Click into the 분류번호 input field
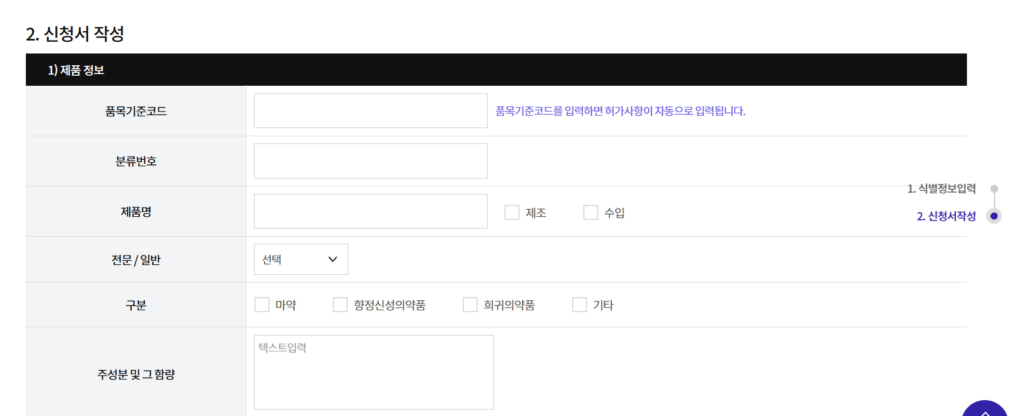The width and height of the screenshot is (1024, 416). [x=370, y=161]
